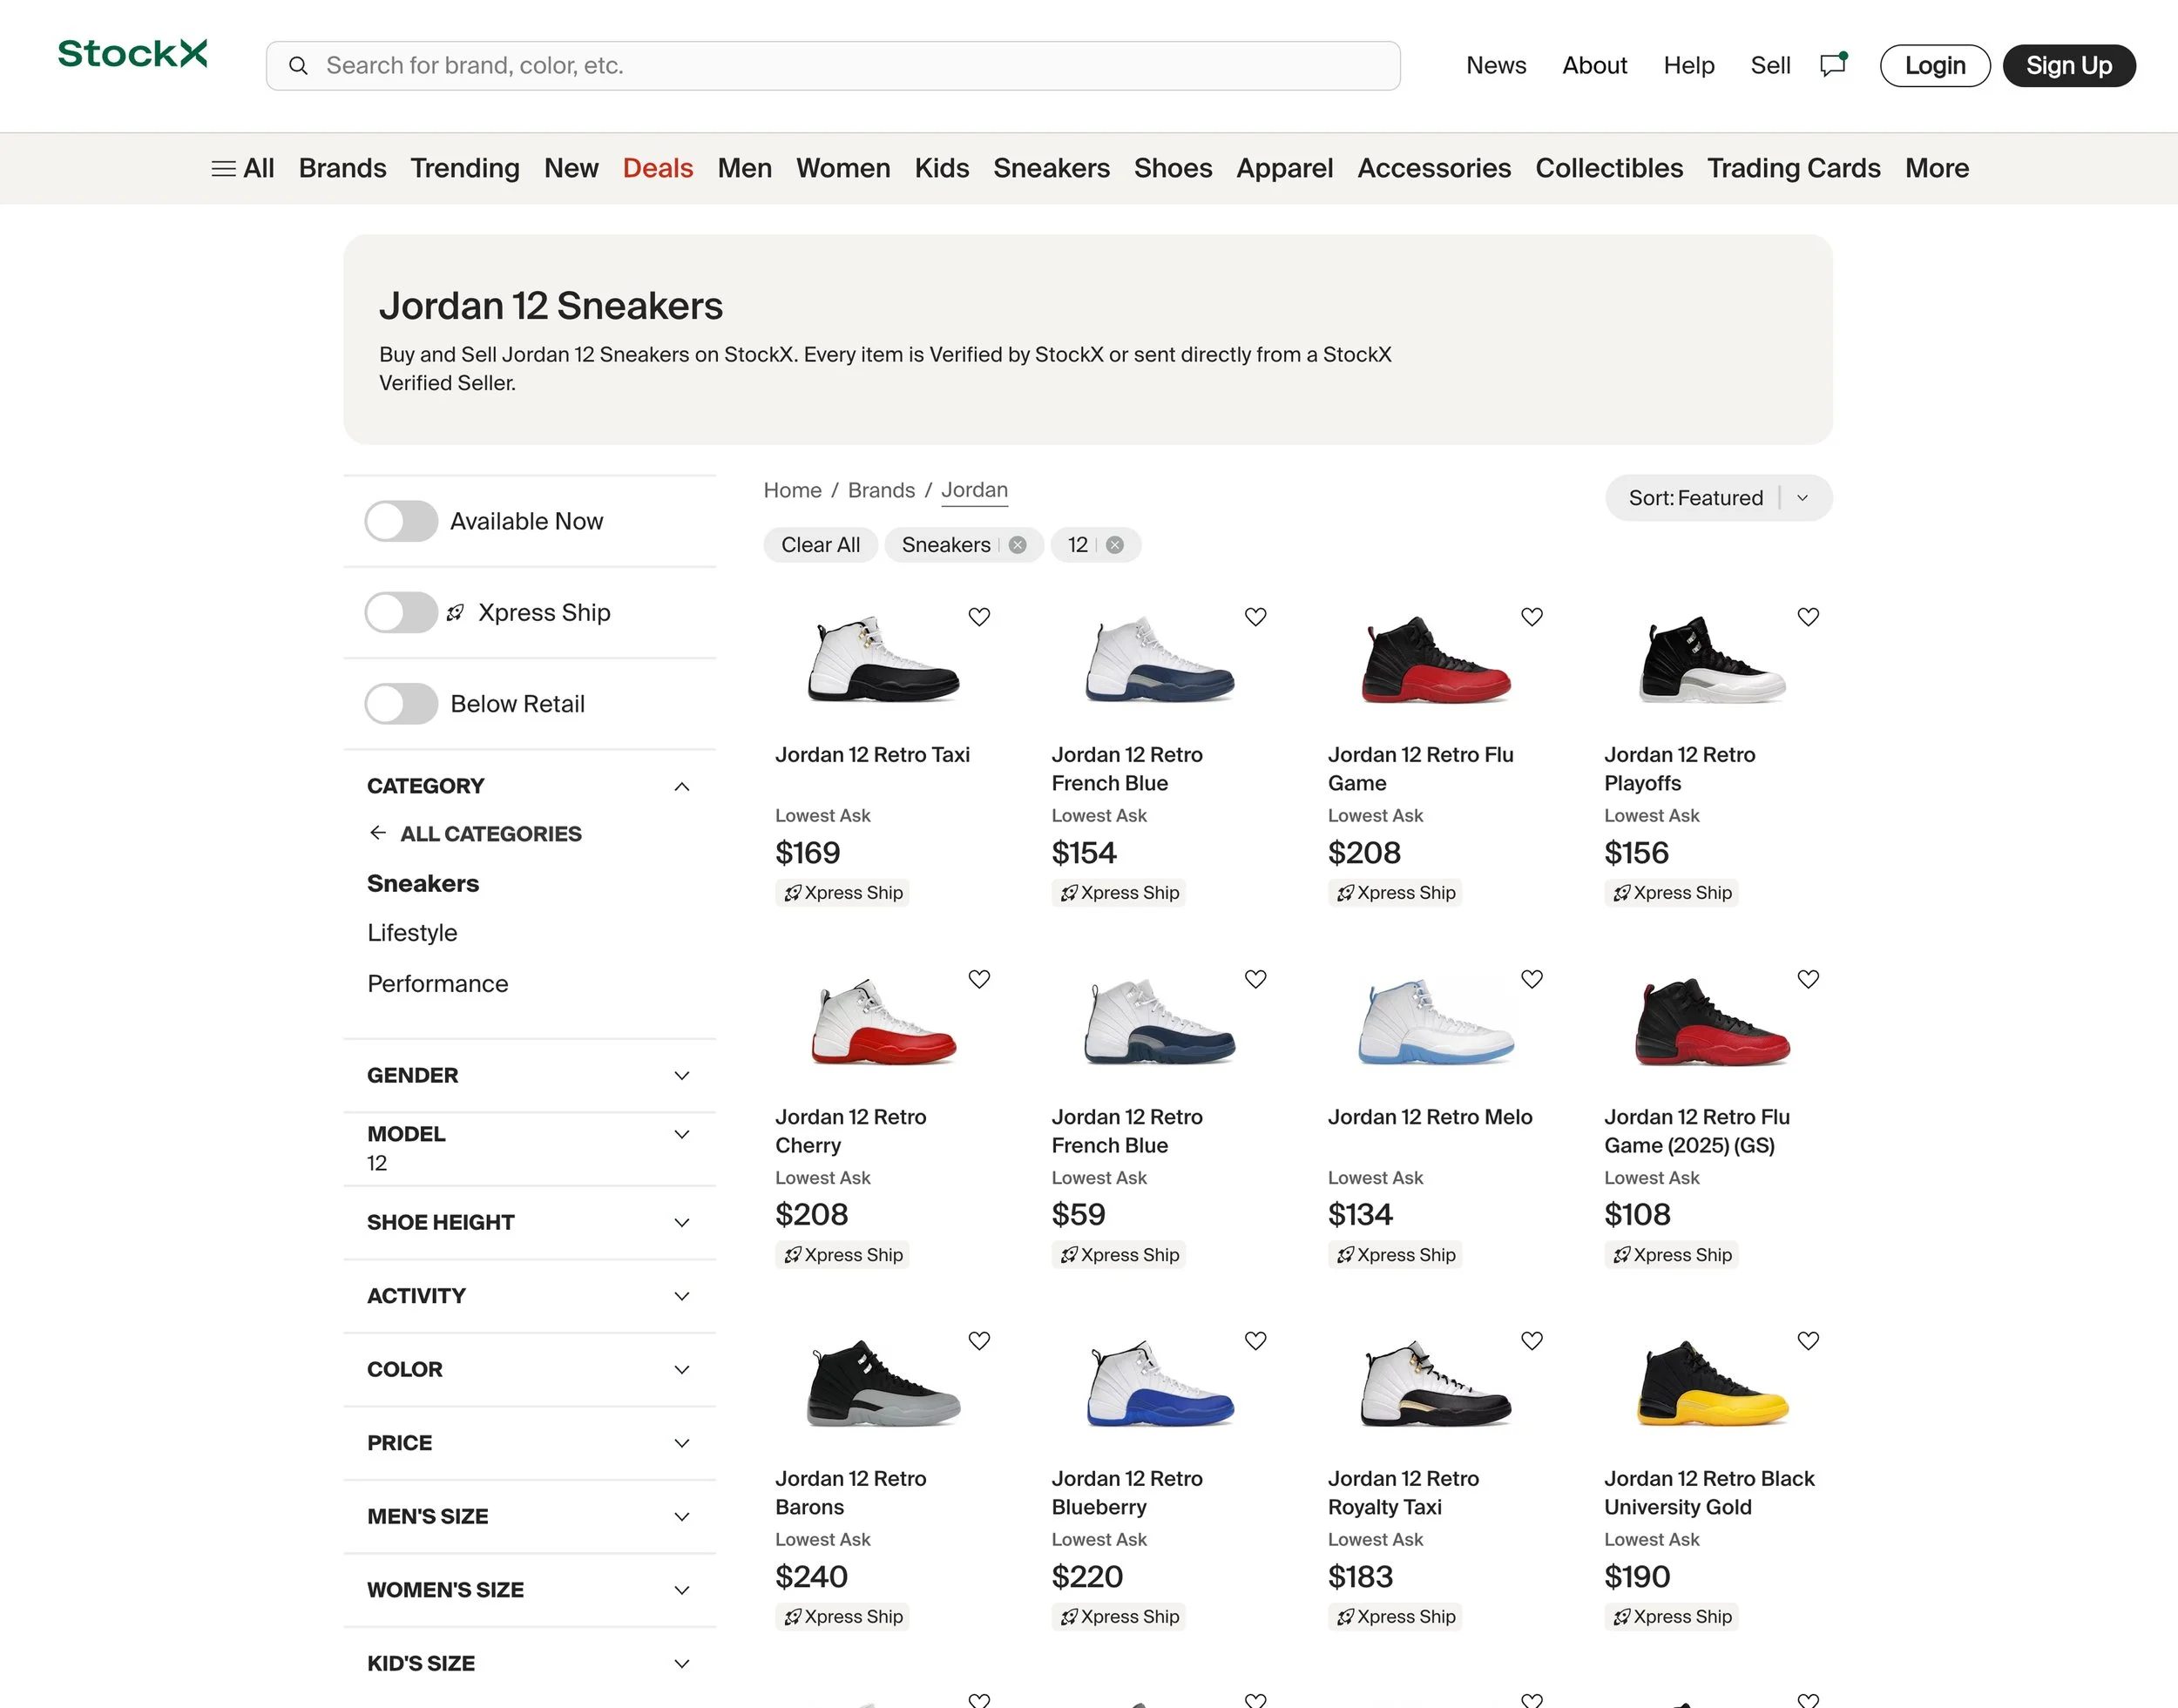
Task: Click the search magnifier icon
Action: pyautogui.click(x=298, y=66)
